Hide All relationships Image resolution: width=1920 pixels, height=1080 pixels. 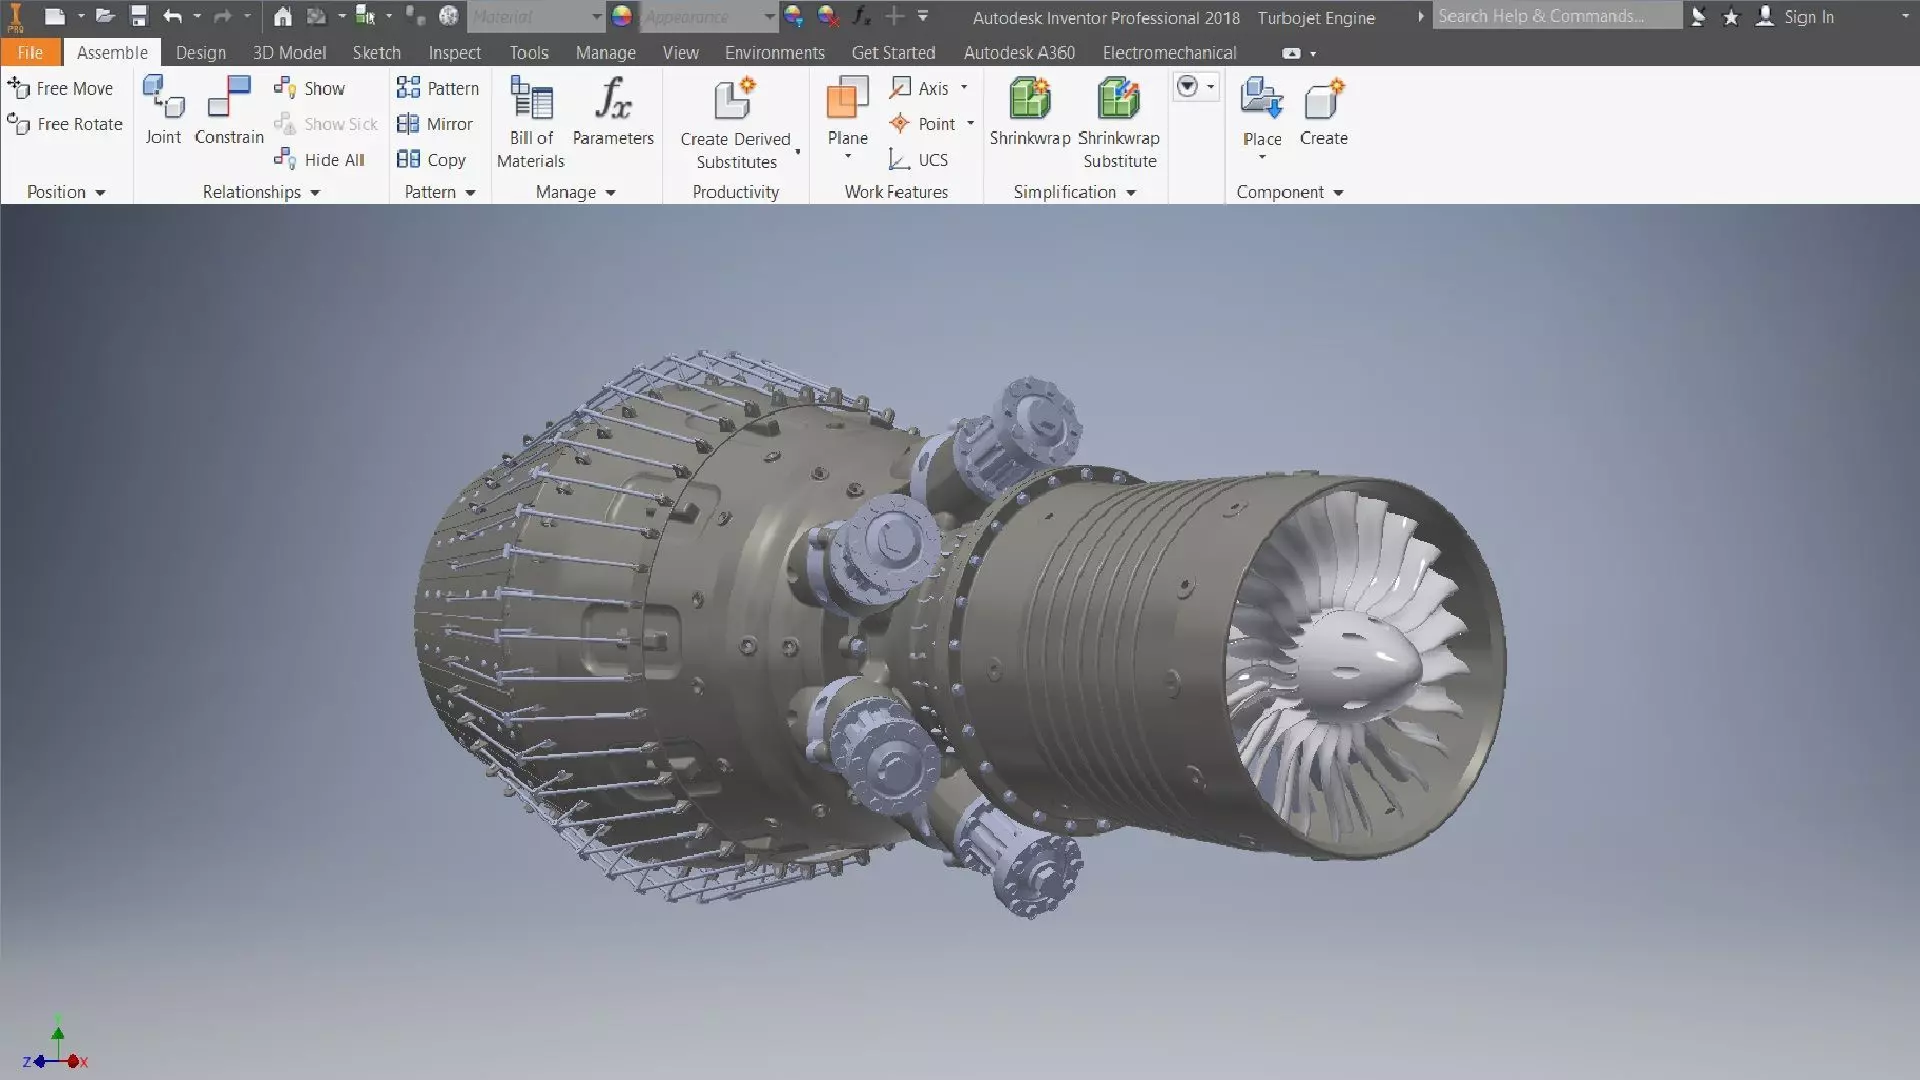(x=319, y=160)
